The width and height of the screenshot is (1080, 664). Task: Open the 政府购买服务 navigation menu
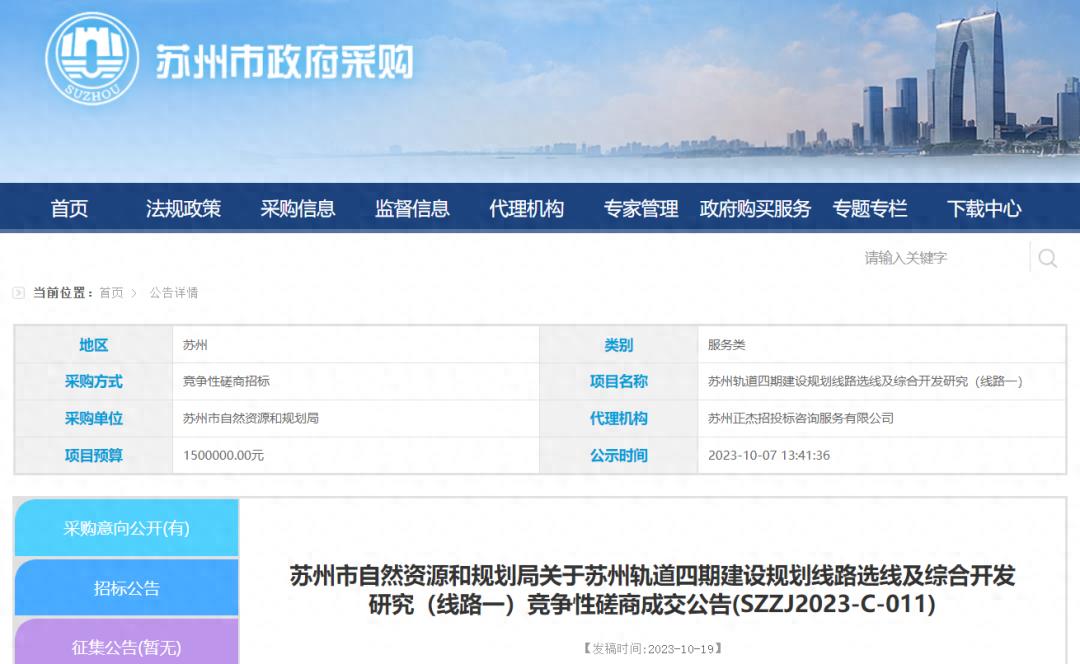click(x=755, y=208)
